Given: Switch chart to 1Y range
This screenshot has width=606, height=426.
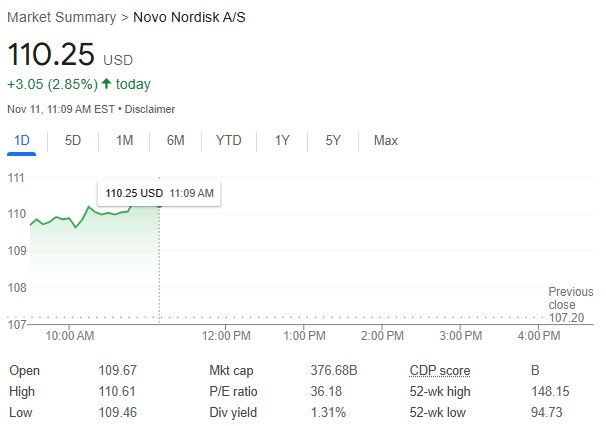Looking at the screenshot, I should coord(282,140).
